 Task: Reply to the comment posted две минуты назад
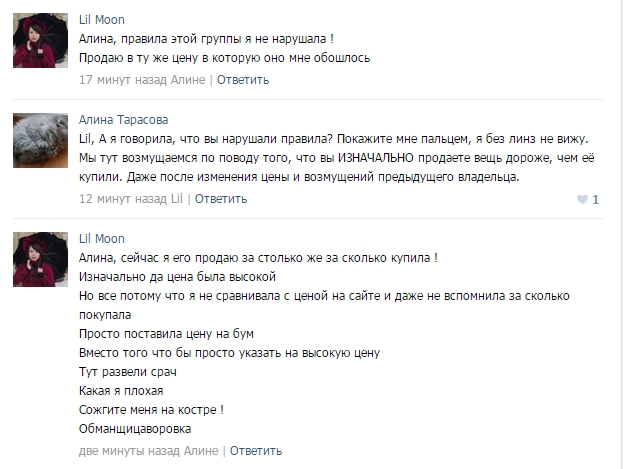[x=256, y=450]
